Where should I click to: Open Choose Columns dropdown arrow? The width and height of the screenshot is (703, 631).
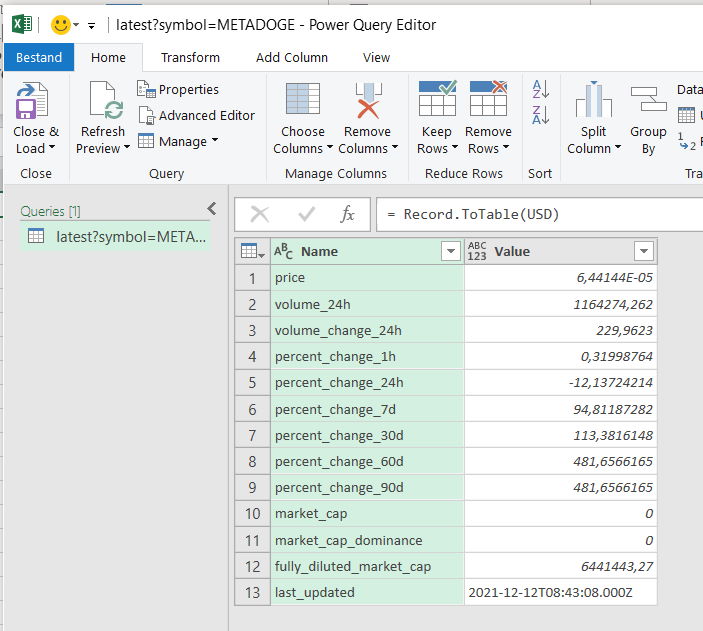tap(330, 147)
